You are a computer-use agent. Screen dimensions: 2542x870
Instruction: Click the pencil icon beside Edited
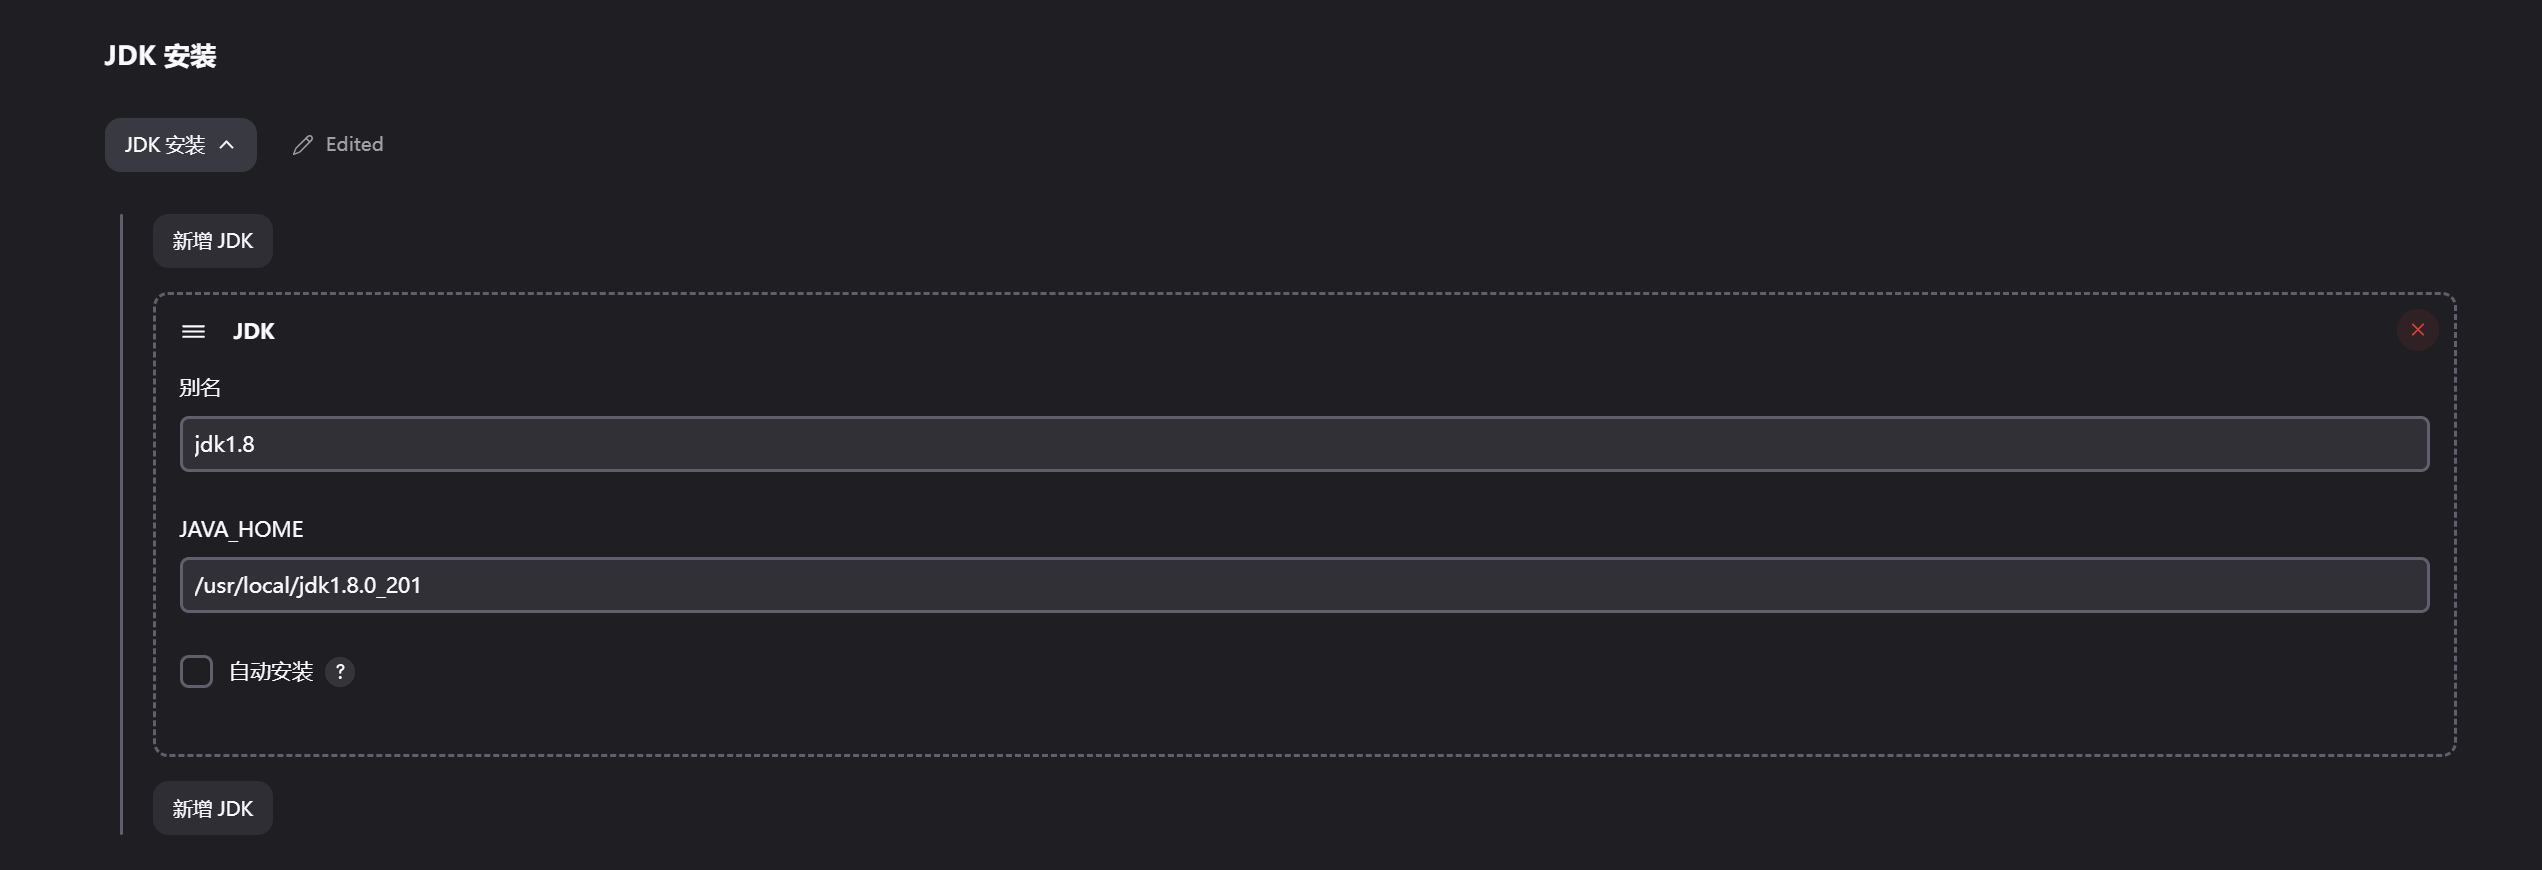[x=303, y=145]
